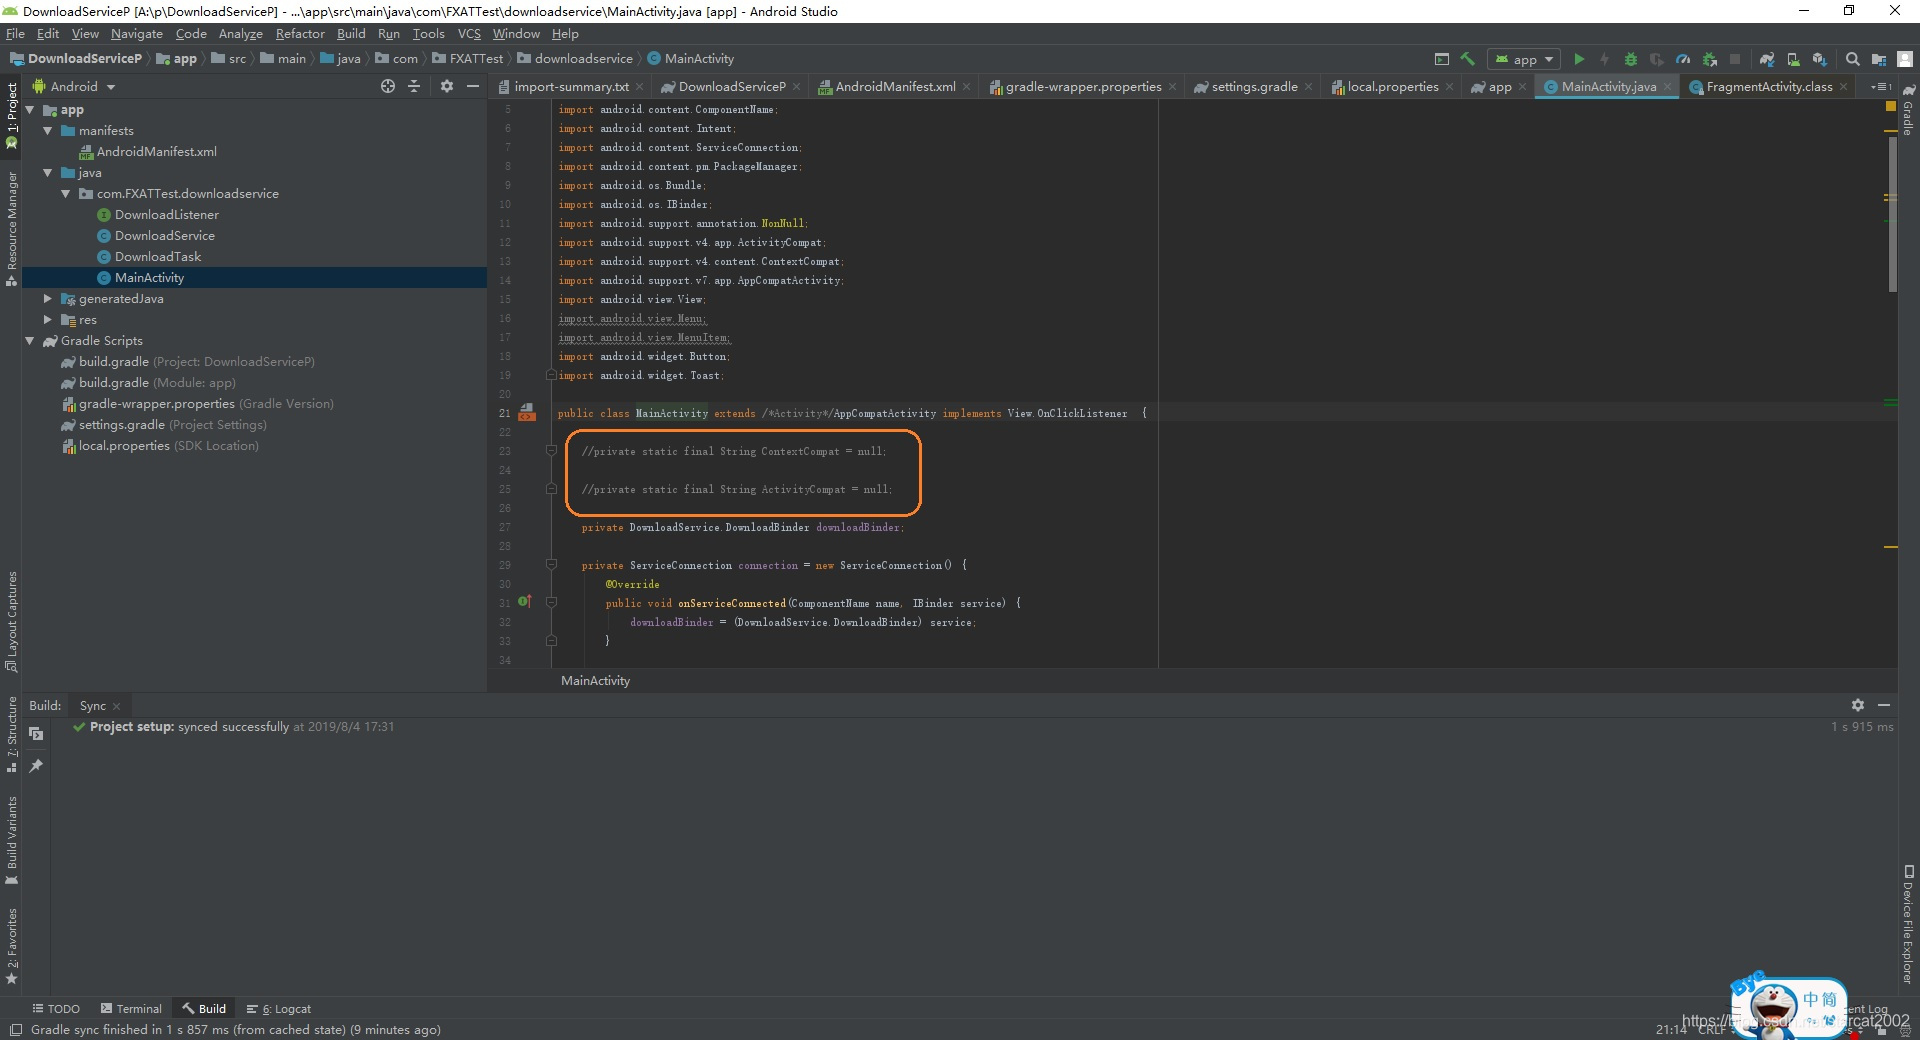Open the app run configuration dropdown
This screenshot has height=1040, width=1920.
coord(1524,59)
